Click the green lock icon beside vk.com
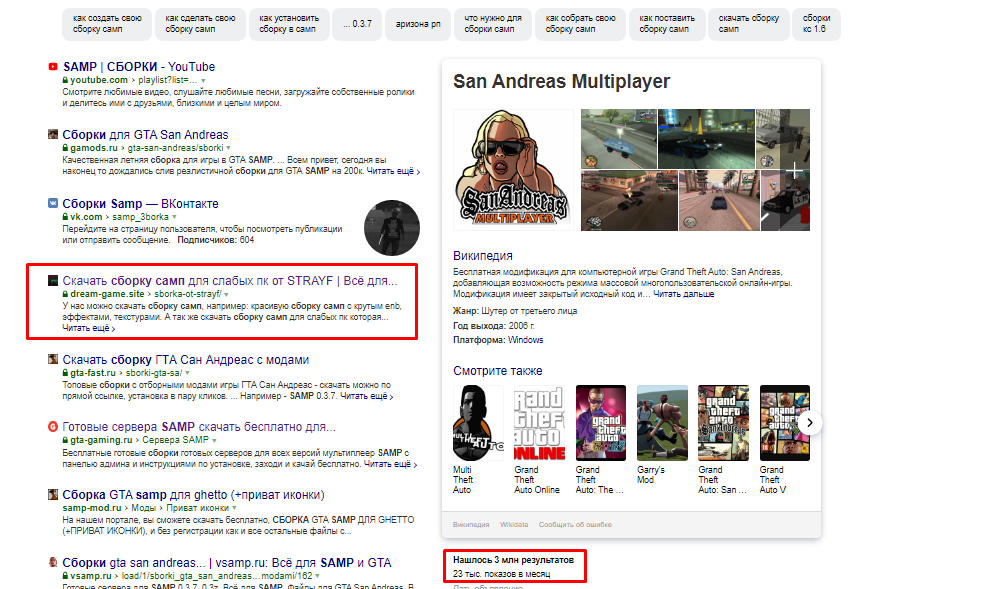994x589 pixels. click(x=65, y=217)
